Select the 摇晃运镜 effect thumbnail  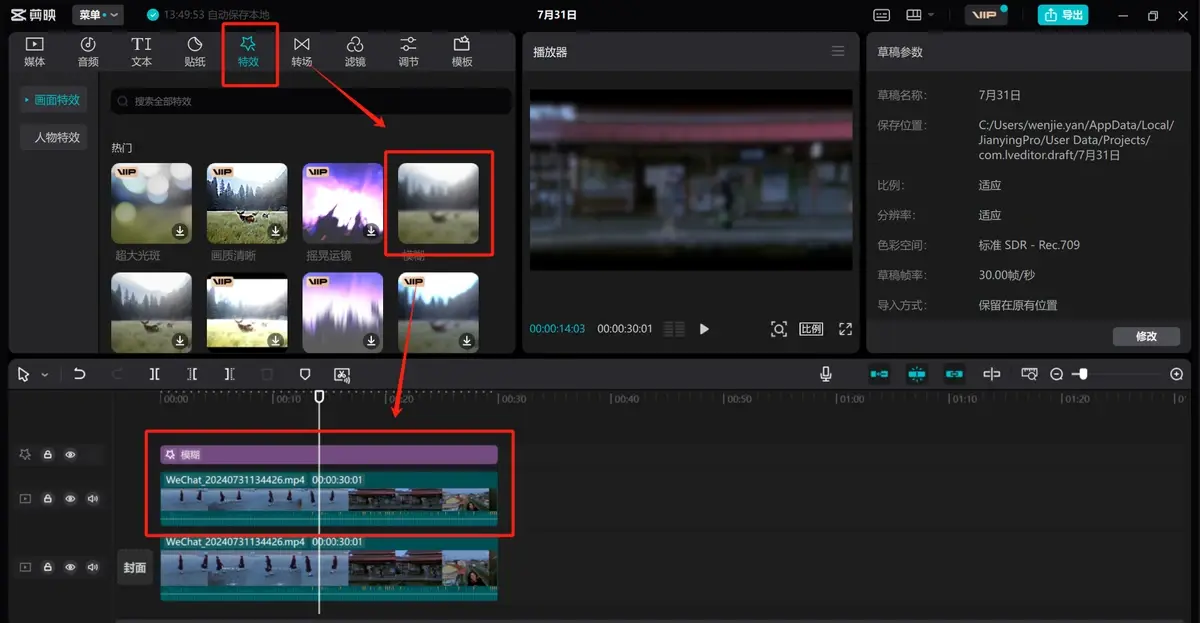(343, 204)
